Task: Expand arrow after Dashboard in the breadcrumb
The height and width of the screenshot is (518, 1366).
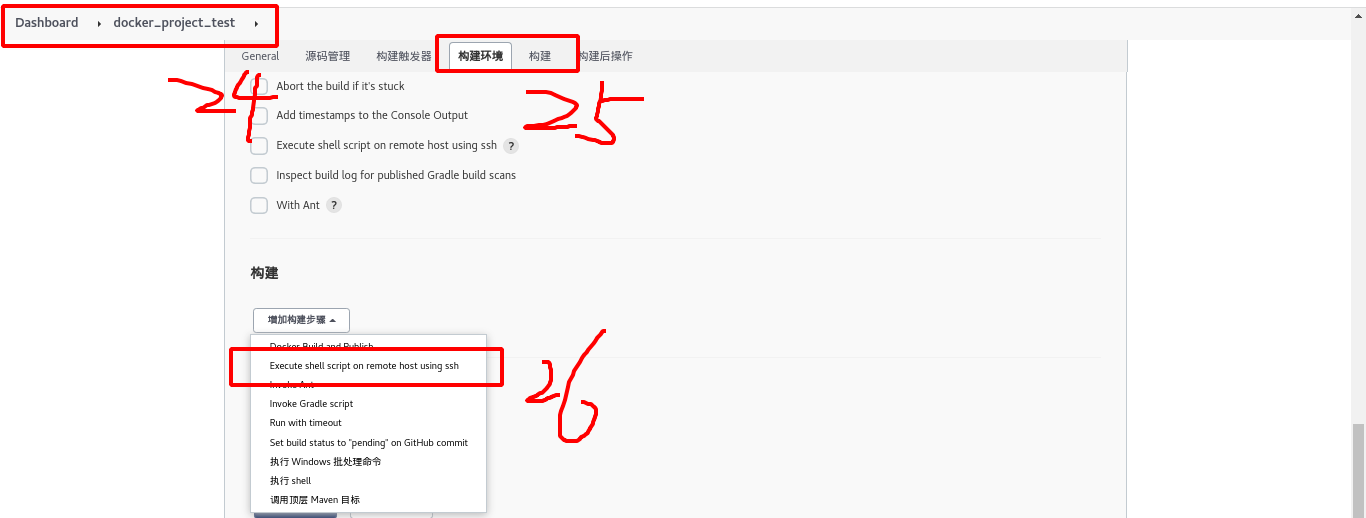Action: tap(99, 23)
